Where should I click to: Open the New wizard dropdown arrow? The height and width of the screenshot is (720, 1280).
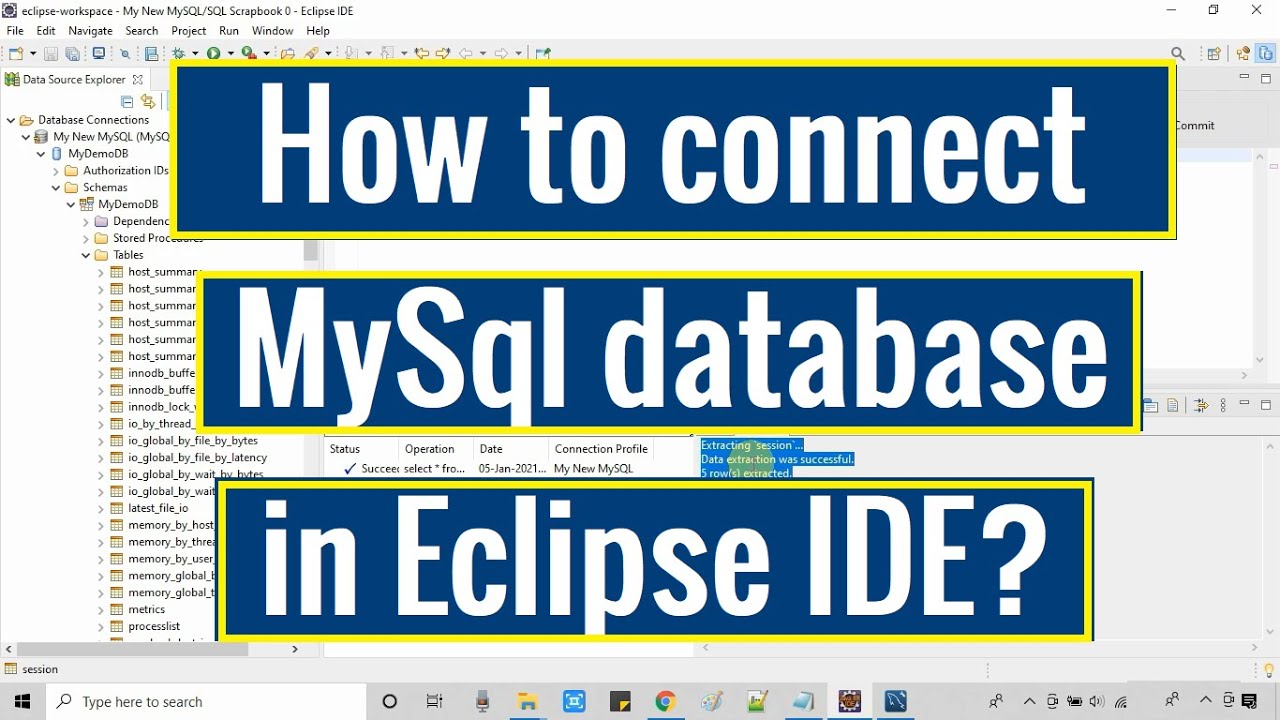point(33,54)
